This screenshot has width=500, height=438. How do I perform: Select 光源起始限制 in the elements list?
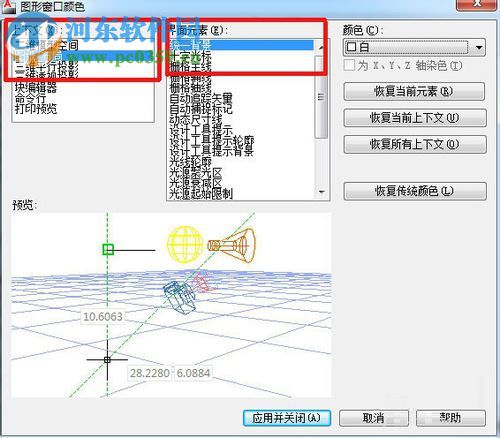tap(201, 193)
